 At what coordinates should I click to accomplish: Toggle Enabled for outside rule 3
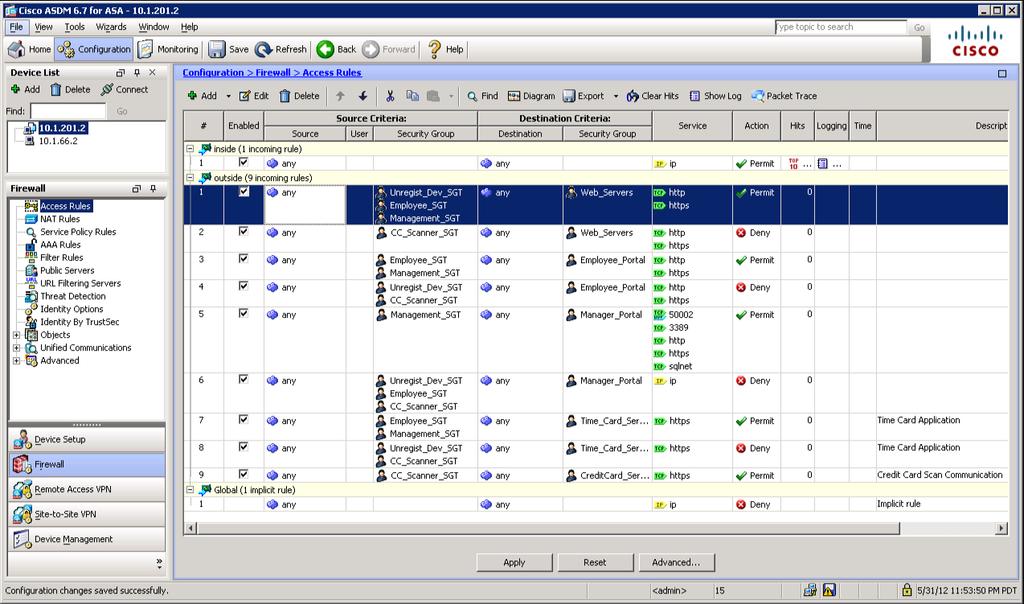point(244,259)
